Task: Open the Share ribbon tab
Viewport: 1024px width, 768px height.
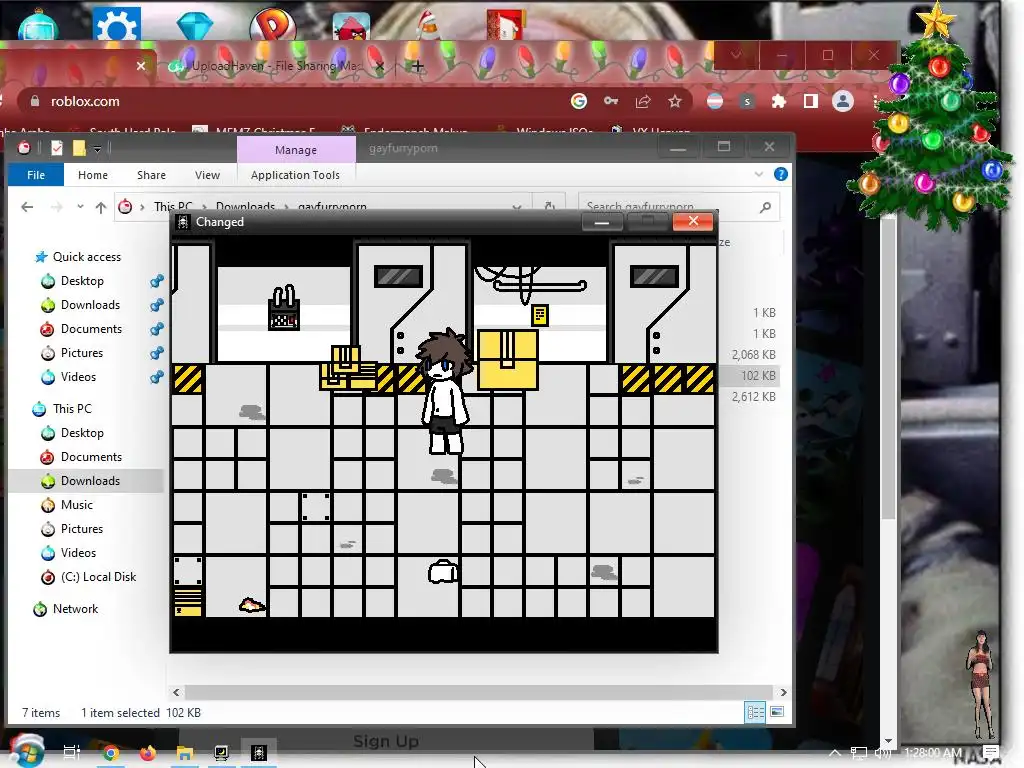Action: 152,175
